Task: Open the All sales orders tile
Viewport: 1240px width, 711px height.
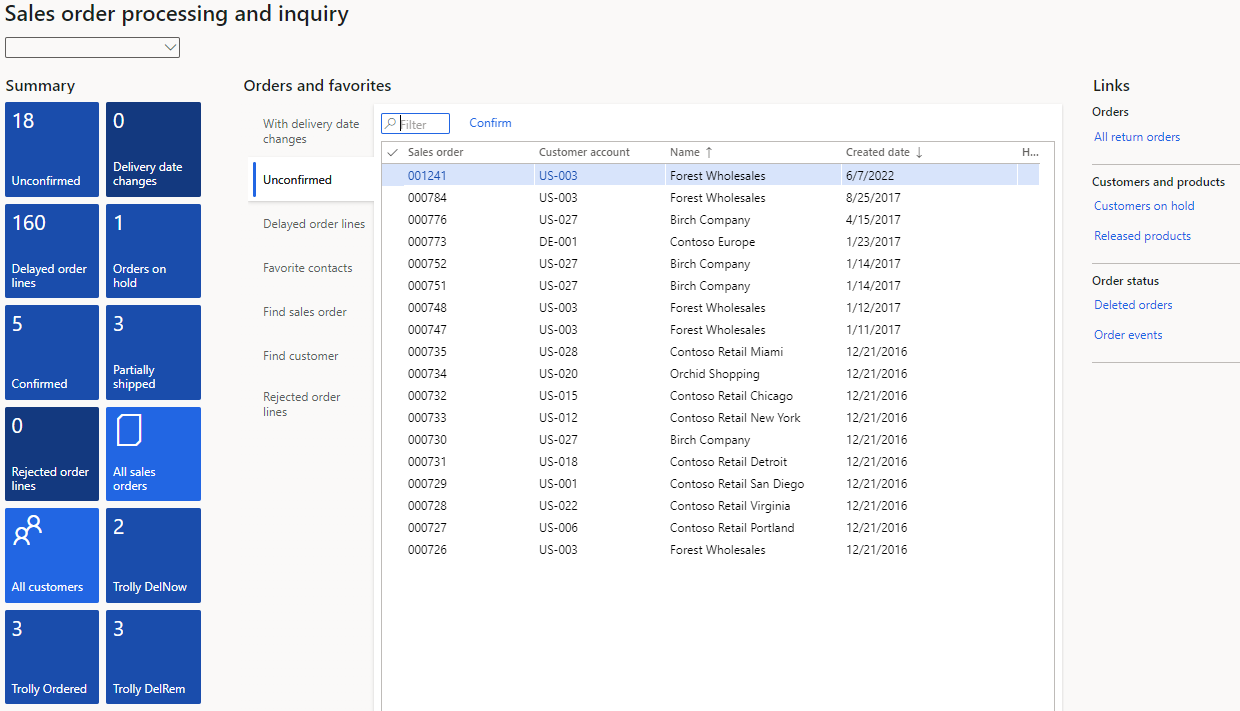Action: pos(153,454)
